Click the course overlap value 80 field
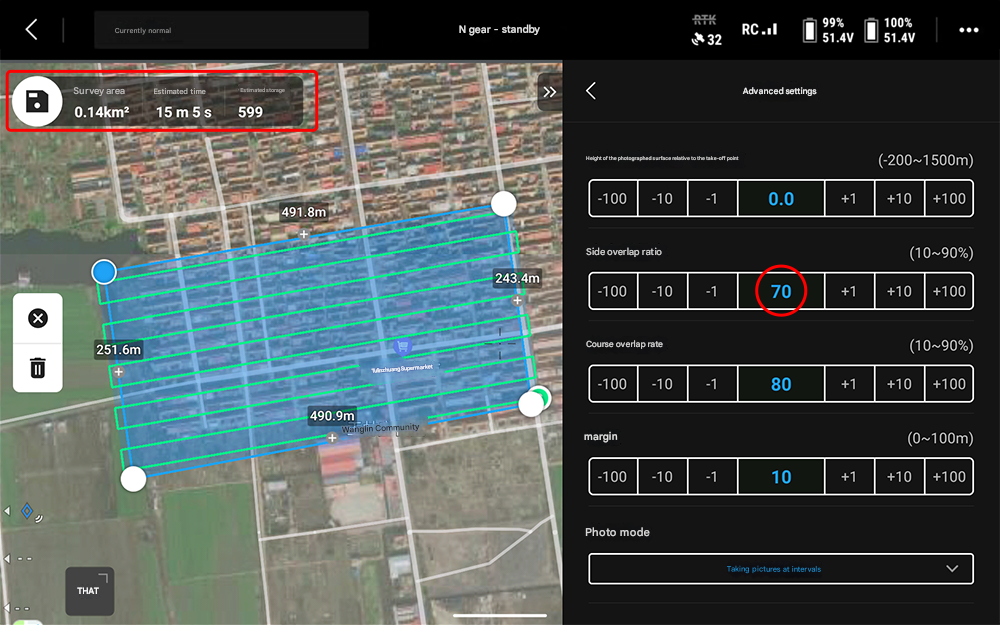 (x=780, y=384)
